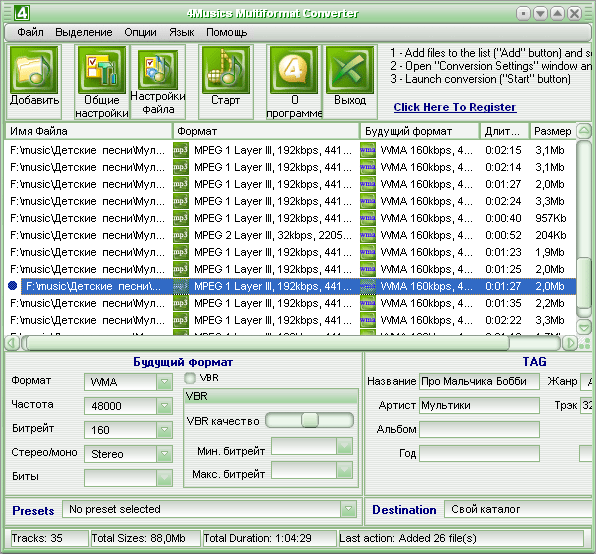Click wma icon in the 1,9Mb row

pos(368,252)
